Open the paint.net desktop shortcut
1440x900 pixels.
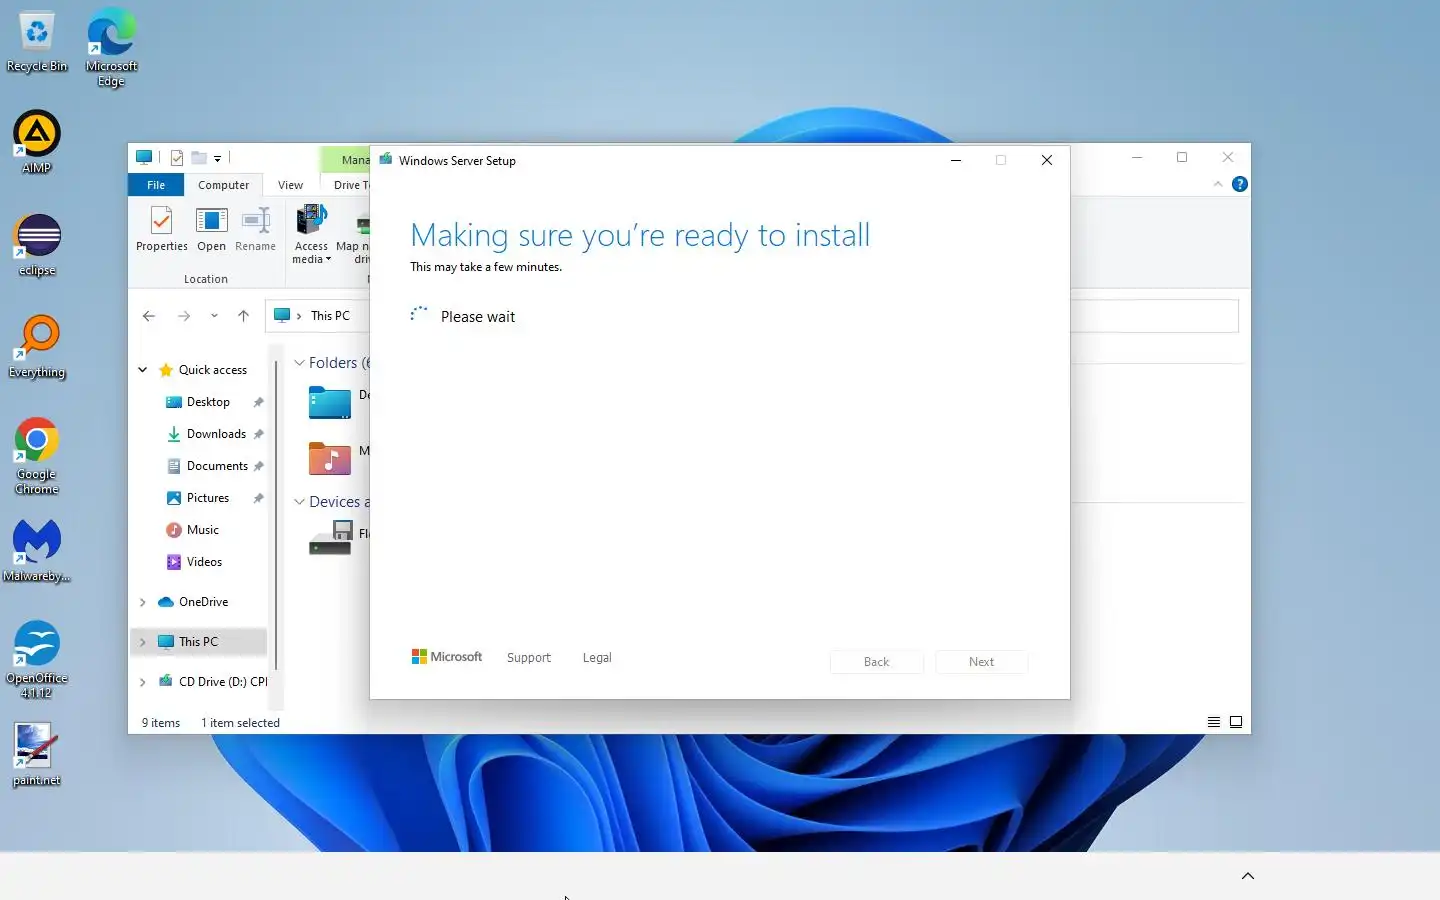coord(37,755)
